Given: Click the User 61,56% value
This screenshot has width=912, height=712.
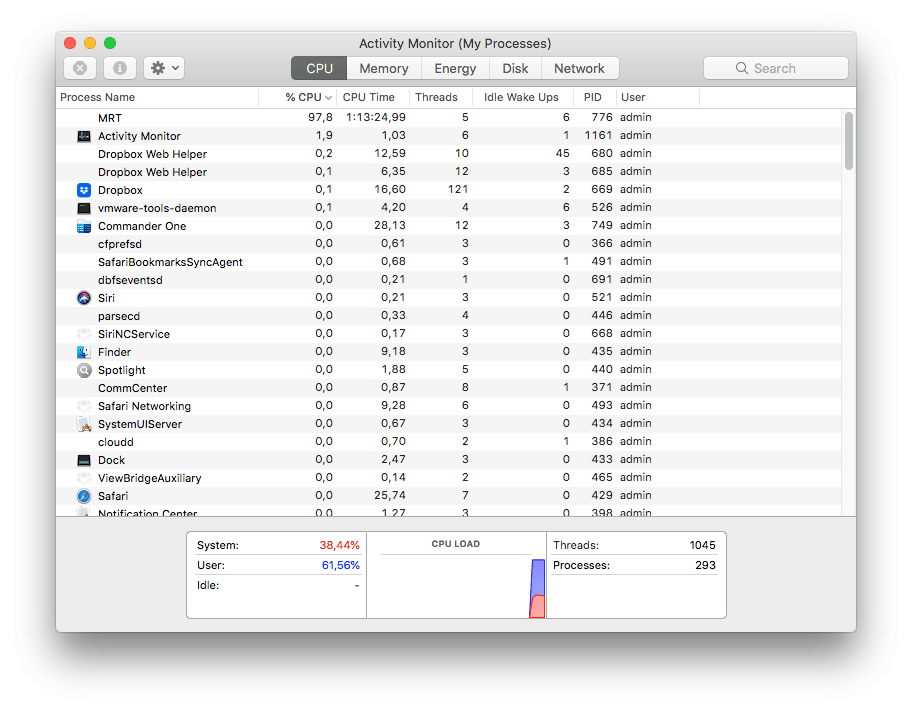Looking at the screenshot, I should (x=340, y=565).
